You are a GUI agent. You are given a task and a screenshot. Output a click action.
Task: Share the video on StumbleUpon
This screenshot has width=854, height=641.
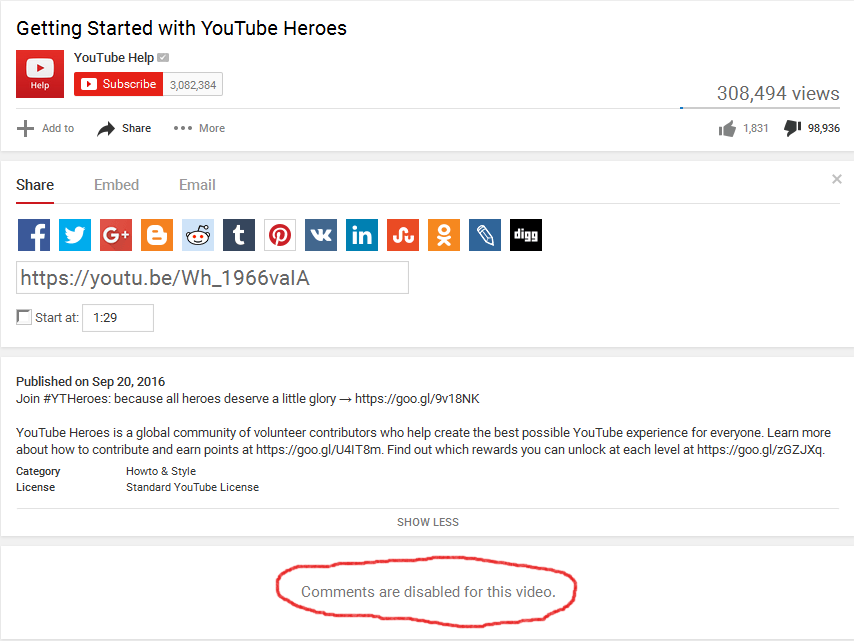tap(403, 235)
